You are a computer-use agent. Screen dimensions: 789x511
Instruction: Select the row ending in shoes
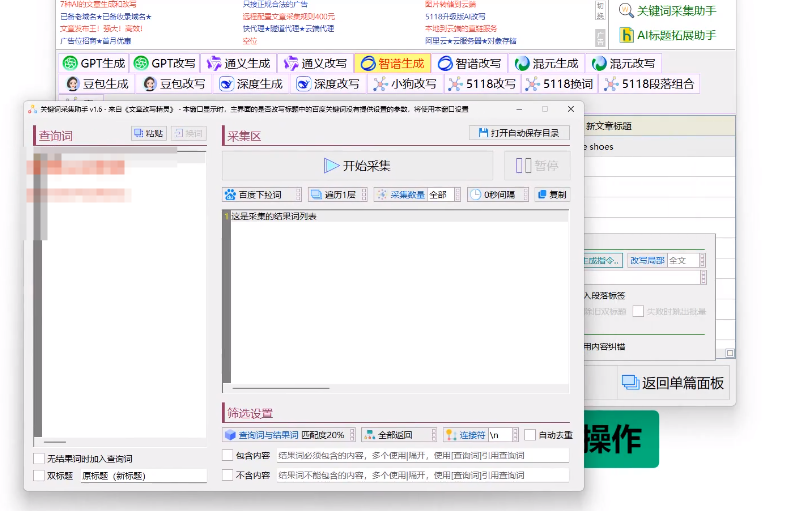659,147
